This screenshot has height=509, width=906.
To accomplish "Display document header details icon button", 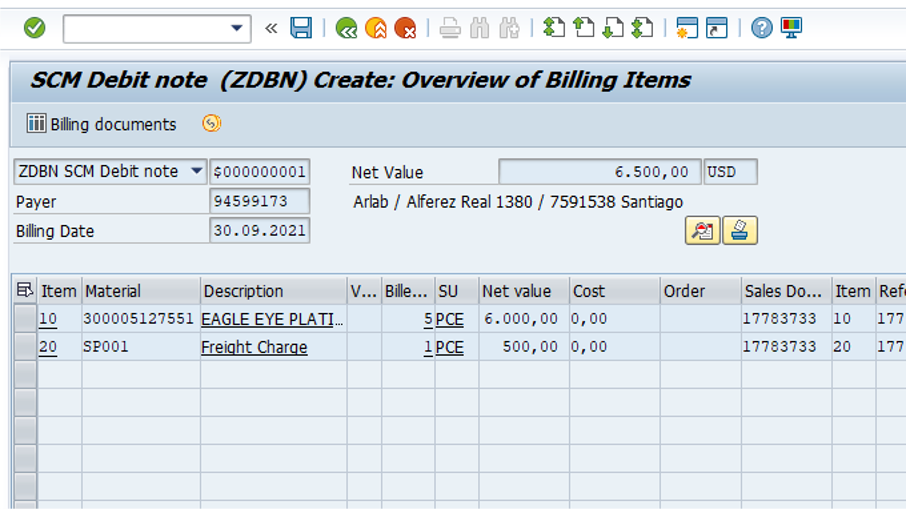I will click(x=703, y=231).
